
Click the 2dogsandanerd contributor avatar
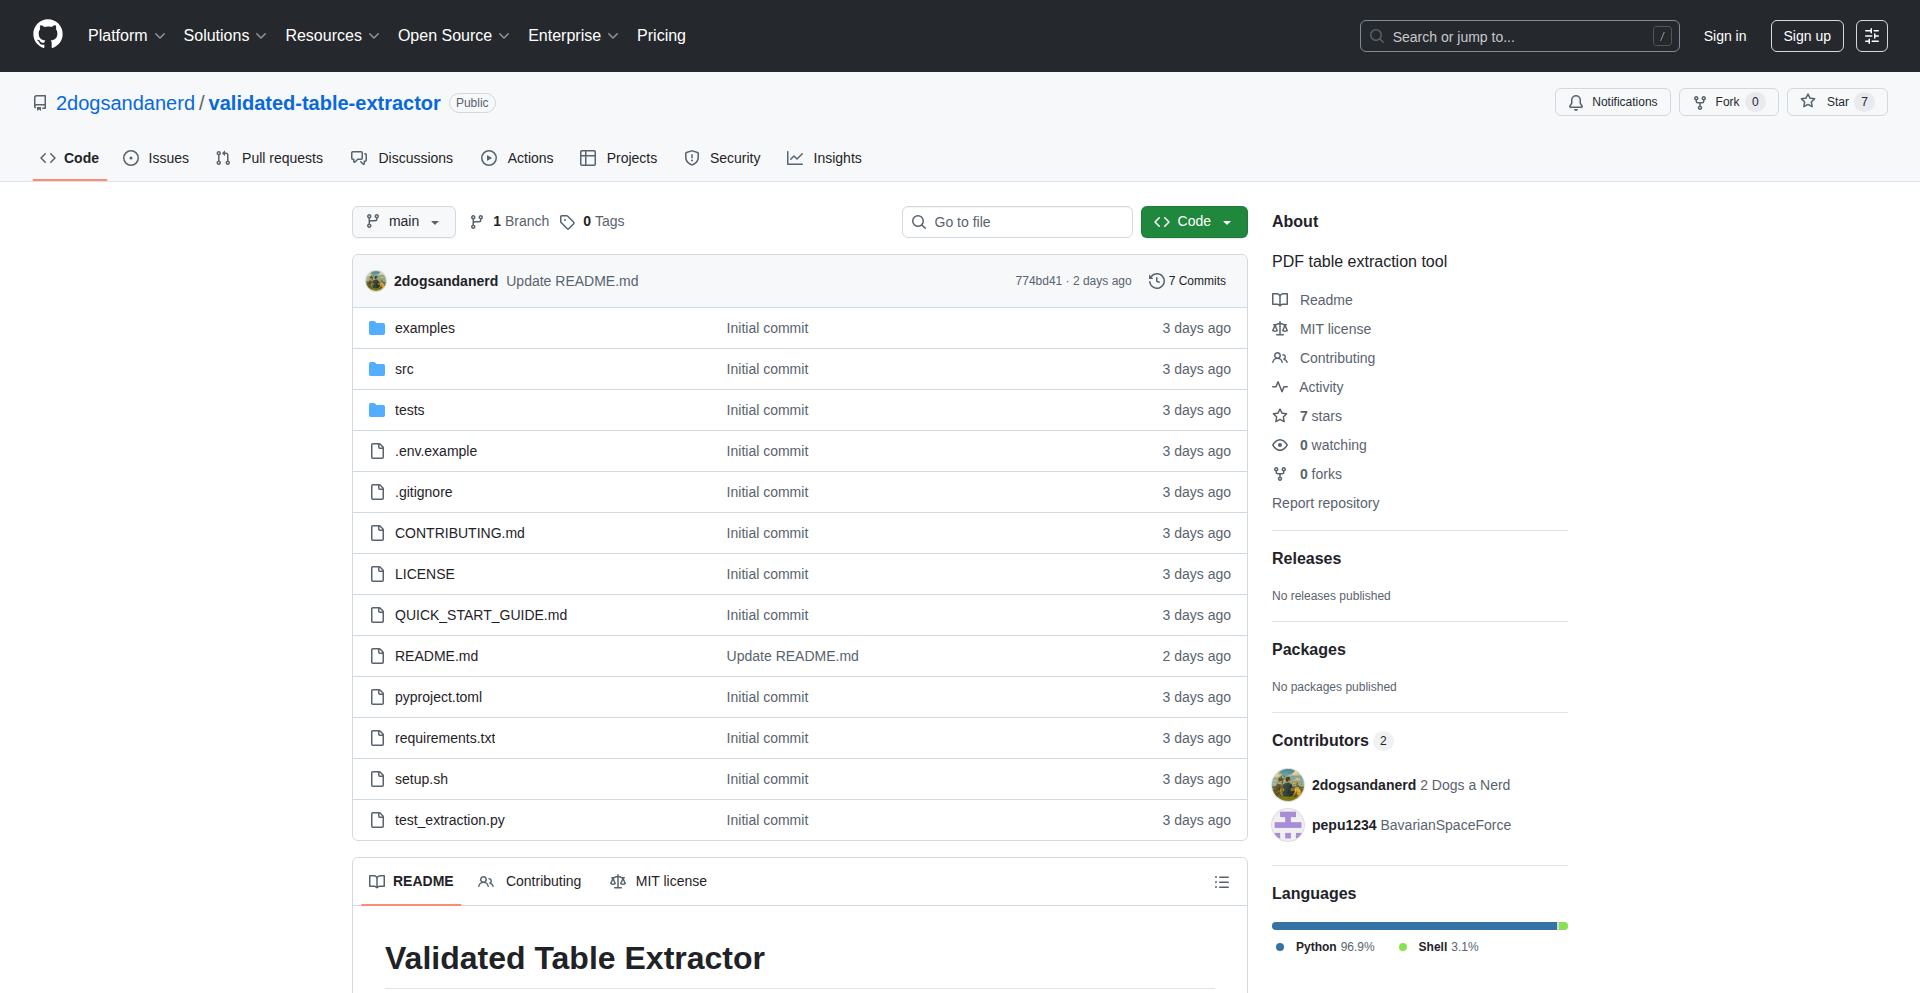[1288, 785]
